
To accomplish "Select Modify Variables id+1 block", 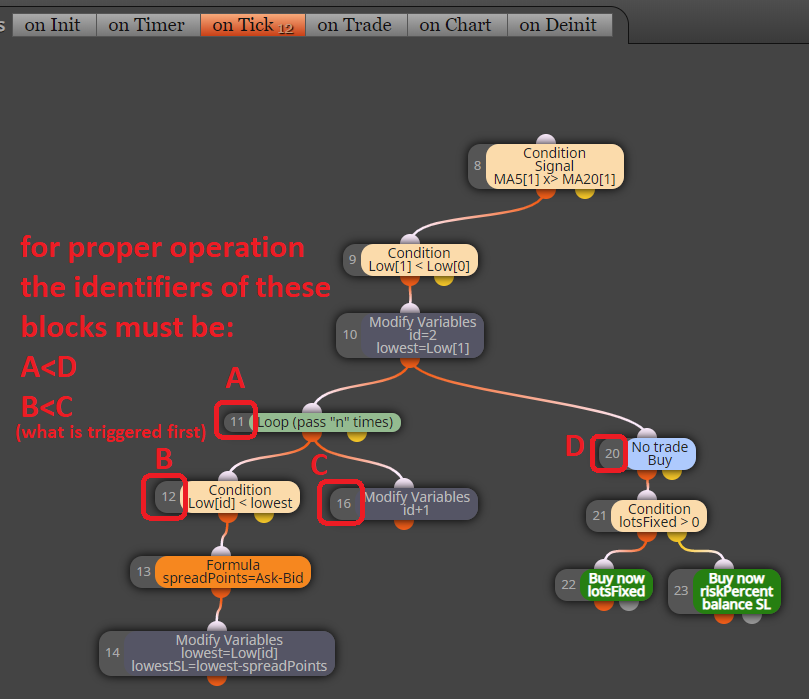I will tap(416, 503).
